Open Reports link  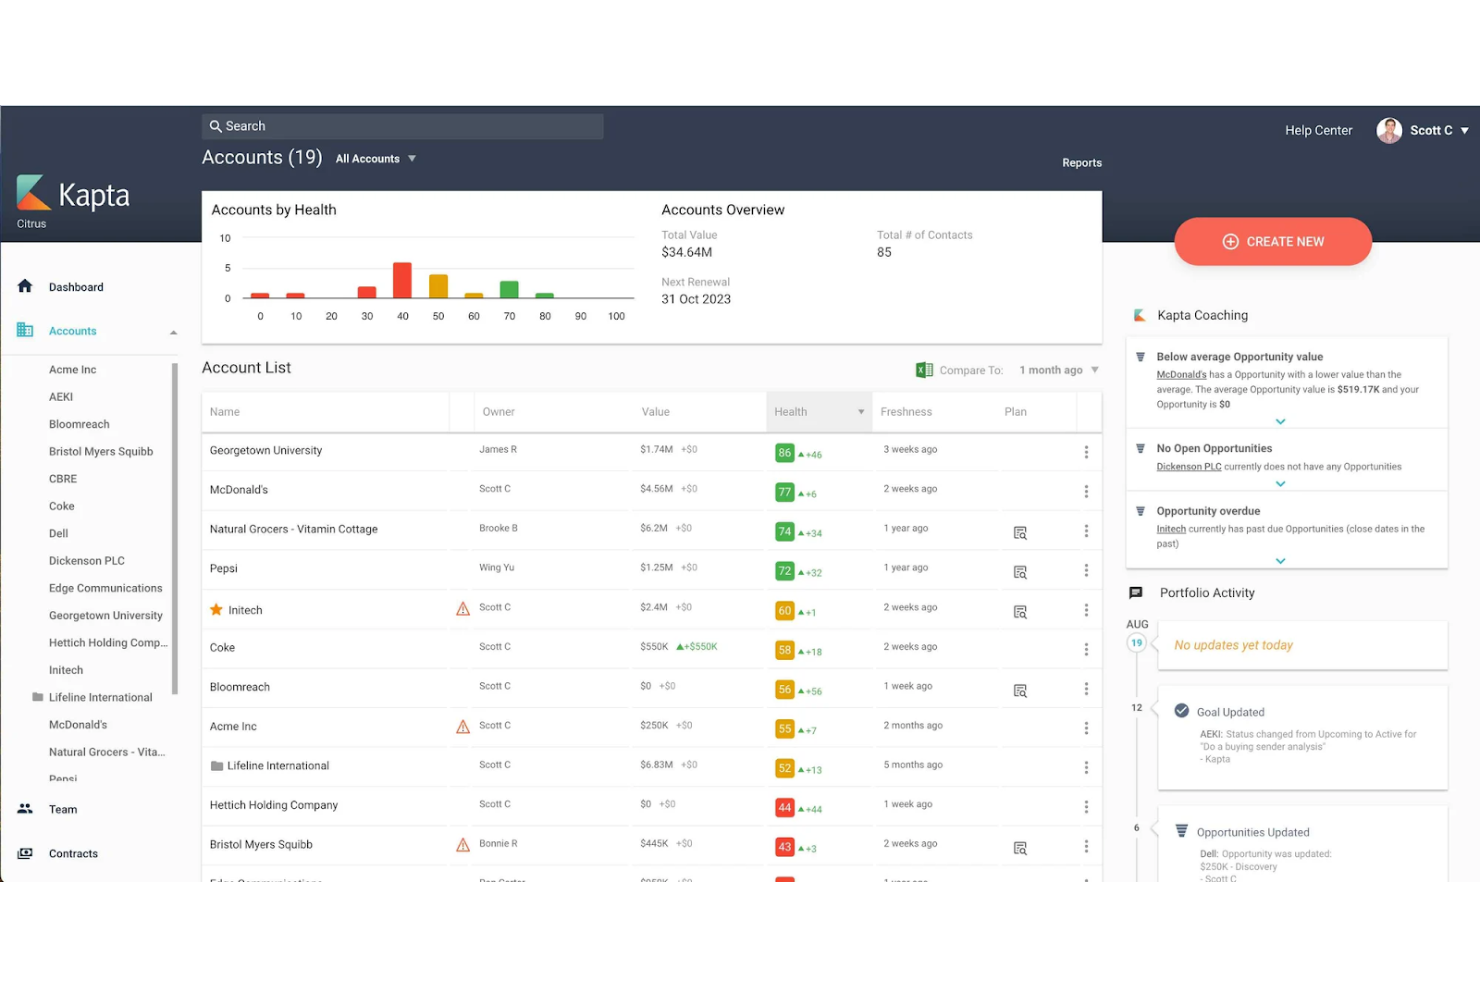(x=1082, y=163)
